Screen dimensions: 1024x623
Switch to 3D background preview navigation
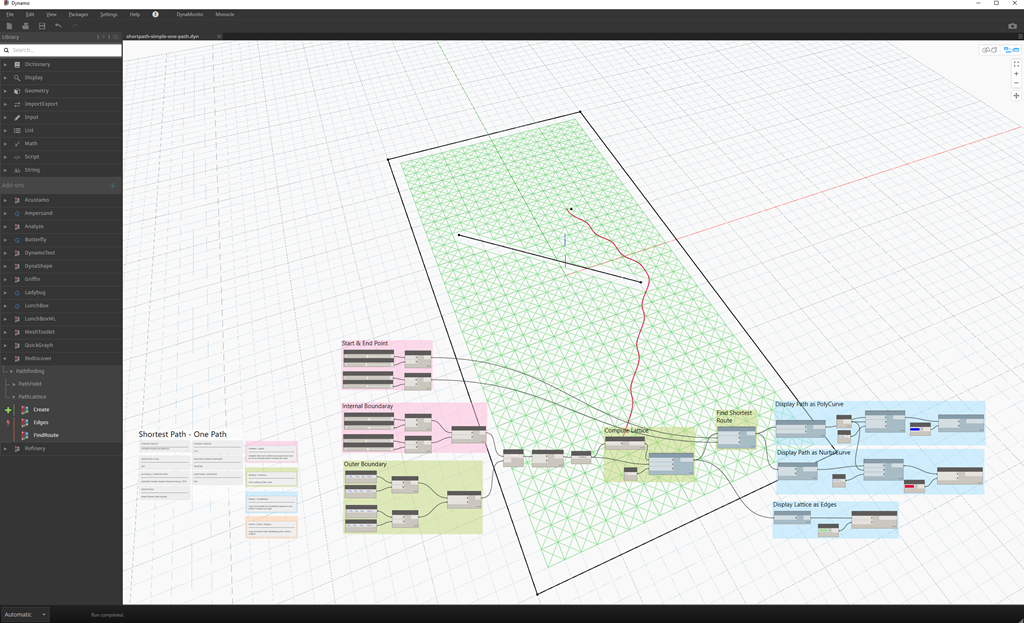pyautogui.click(x=989, y=49)
